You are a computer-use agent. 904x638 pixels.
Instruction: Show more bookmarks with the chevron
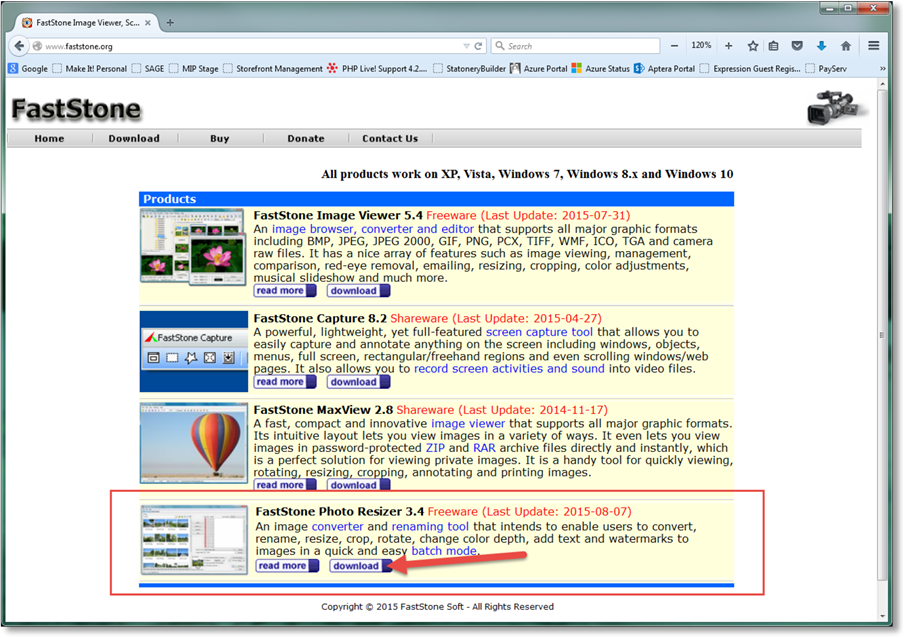pos(882,69)
